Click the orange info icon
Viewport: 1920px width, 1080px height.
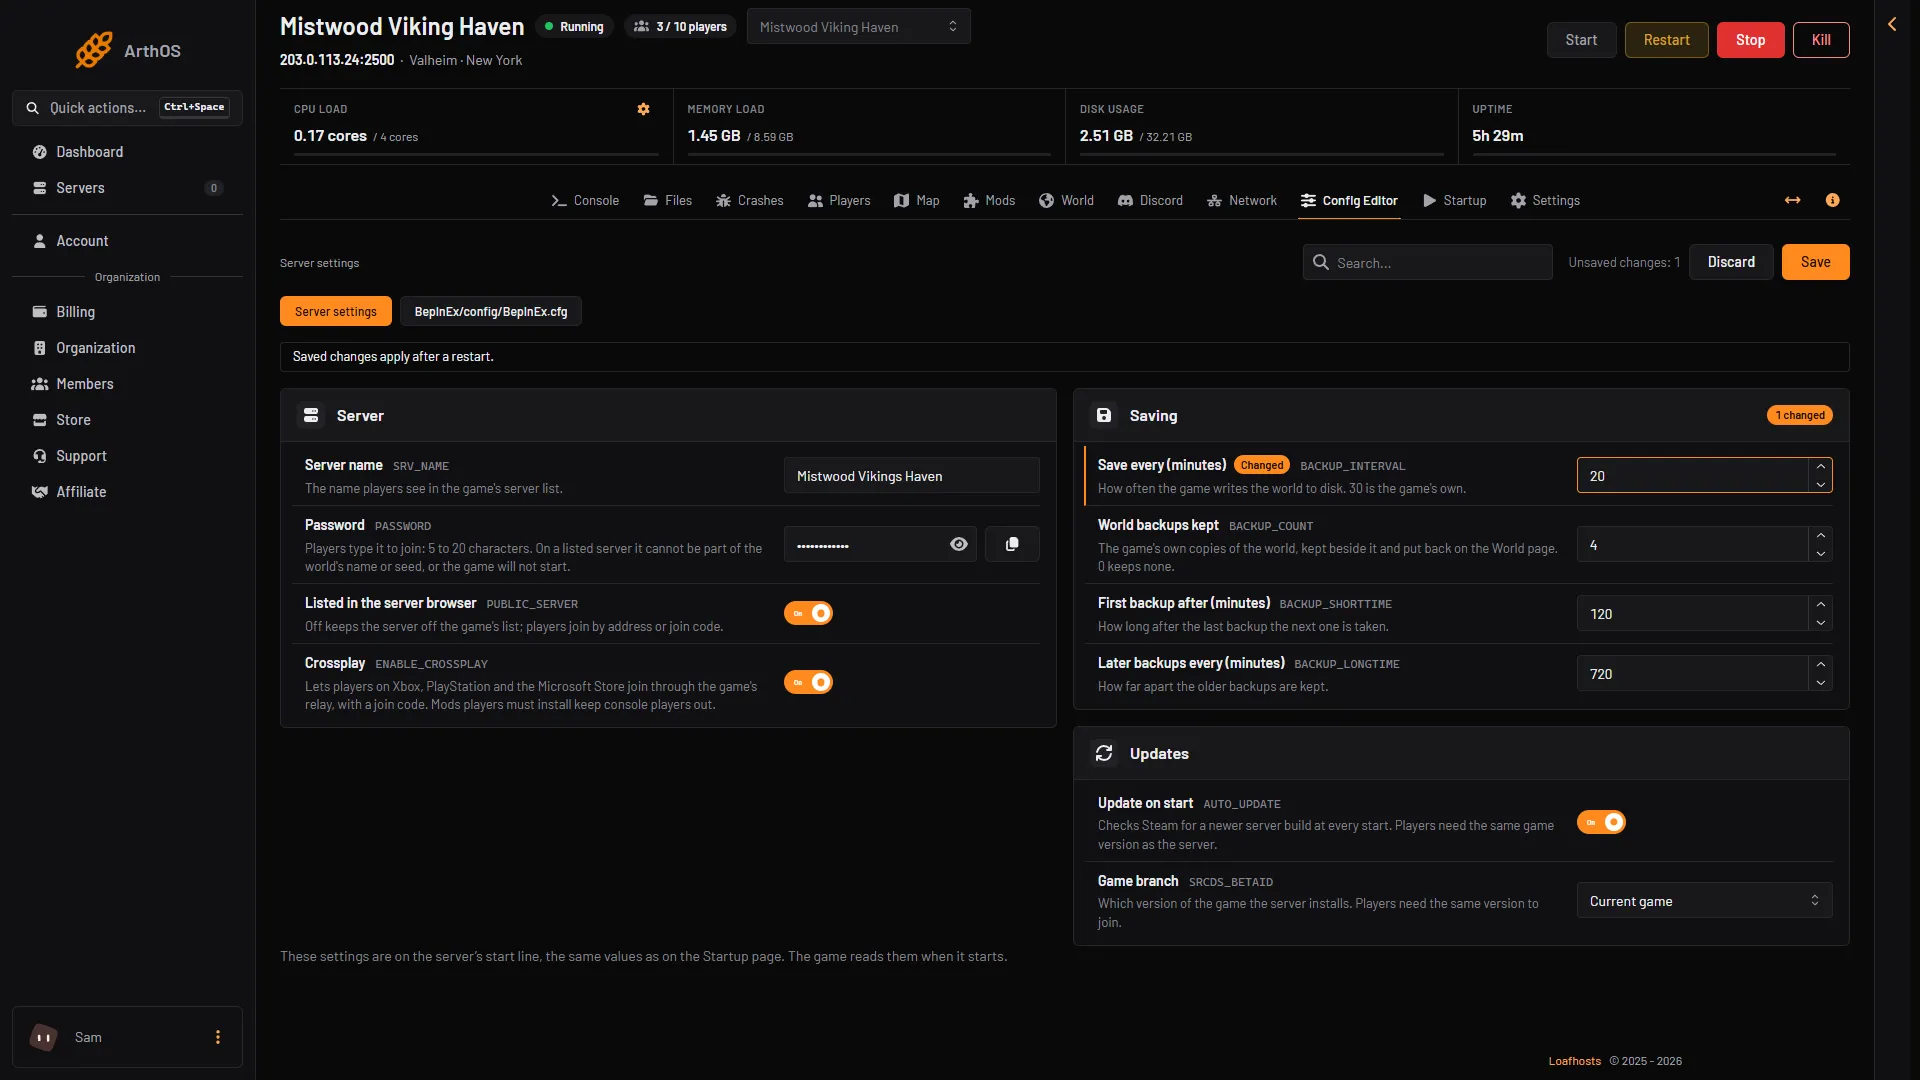click(x=1832, y=200)
